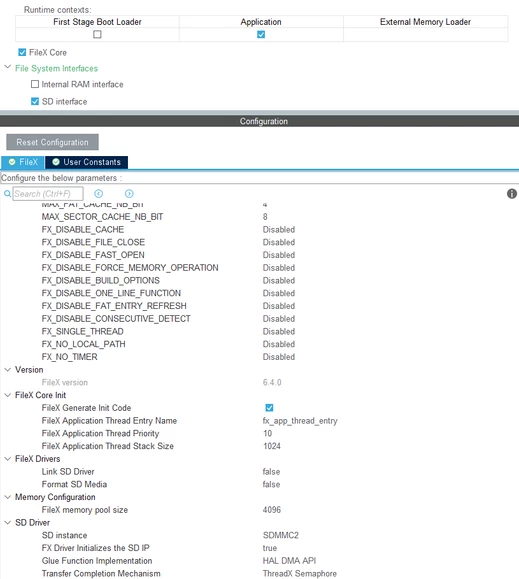The image size is (519, 579).
Task: Collapse the SD Driver section
Action: pos(7,522)
